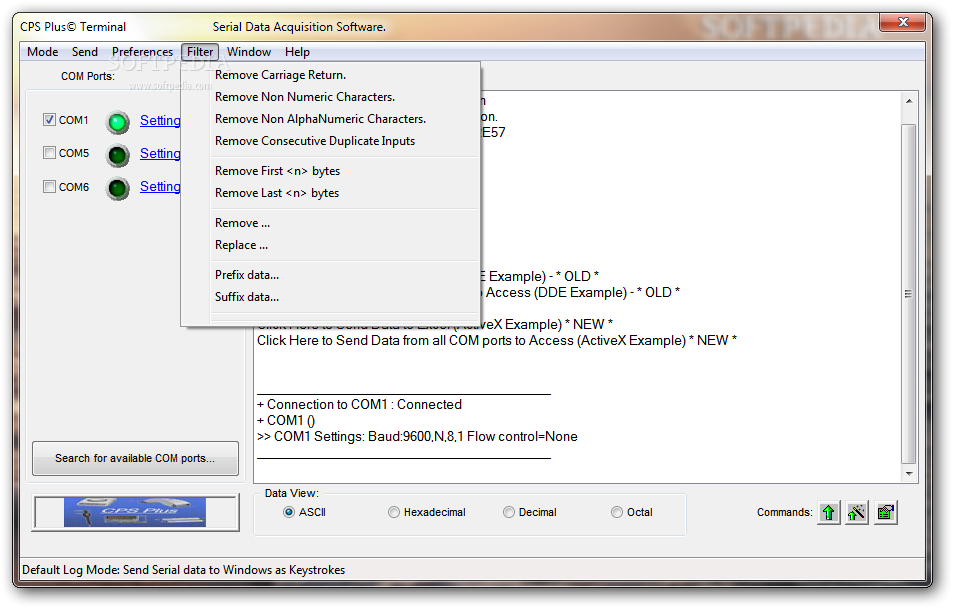Open COM5 Setting link
Image resolution: width=953 pixels, height=608 pixels.
point(160,153)
